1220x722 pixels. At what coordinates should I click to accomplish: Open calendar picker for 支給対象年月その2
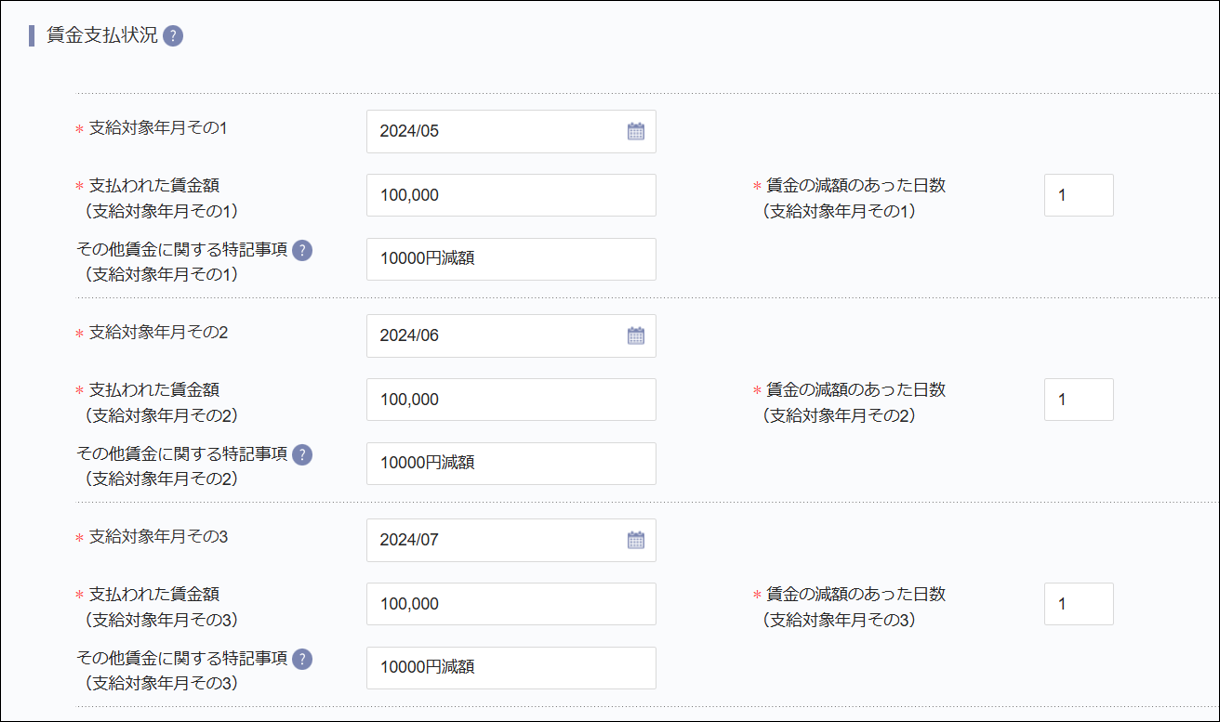pyautogui.click(x=636, y=335)
